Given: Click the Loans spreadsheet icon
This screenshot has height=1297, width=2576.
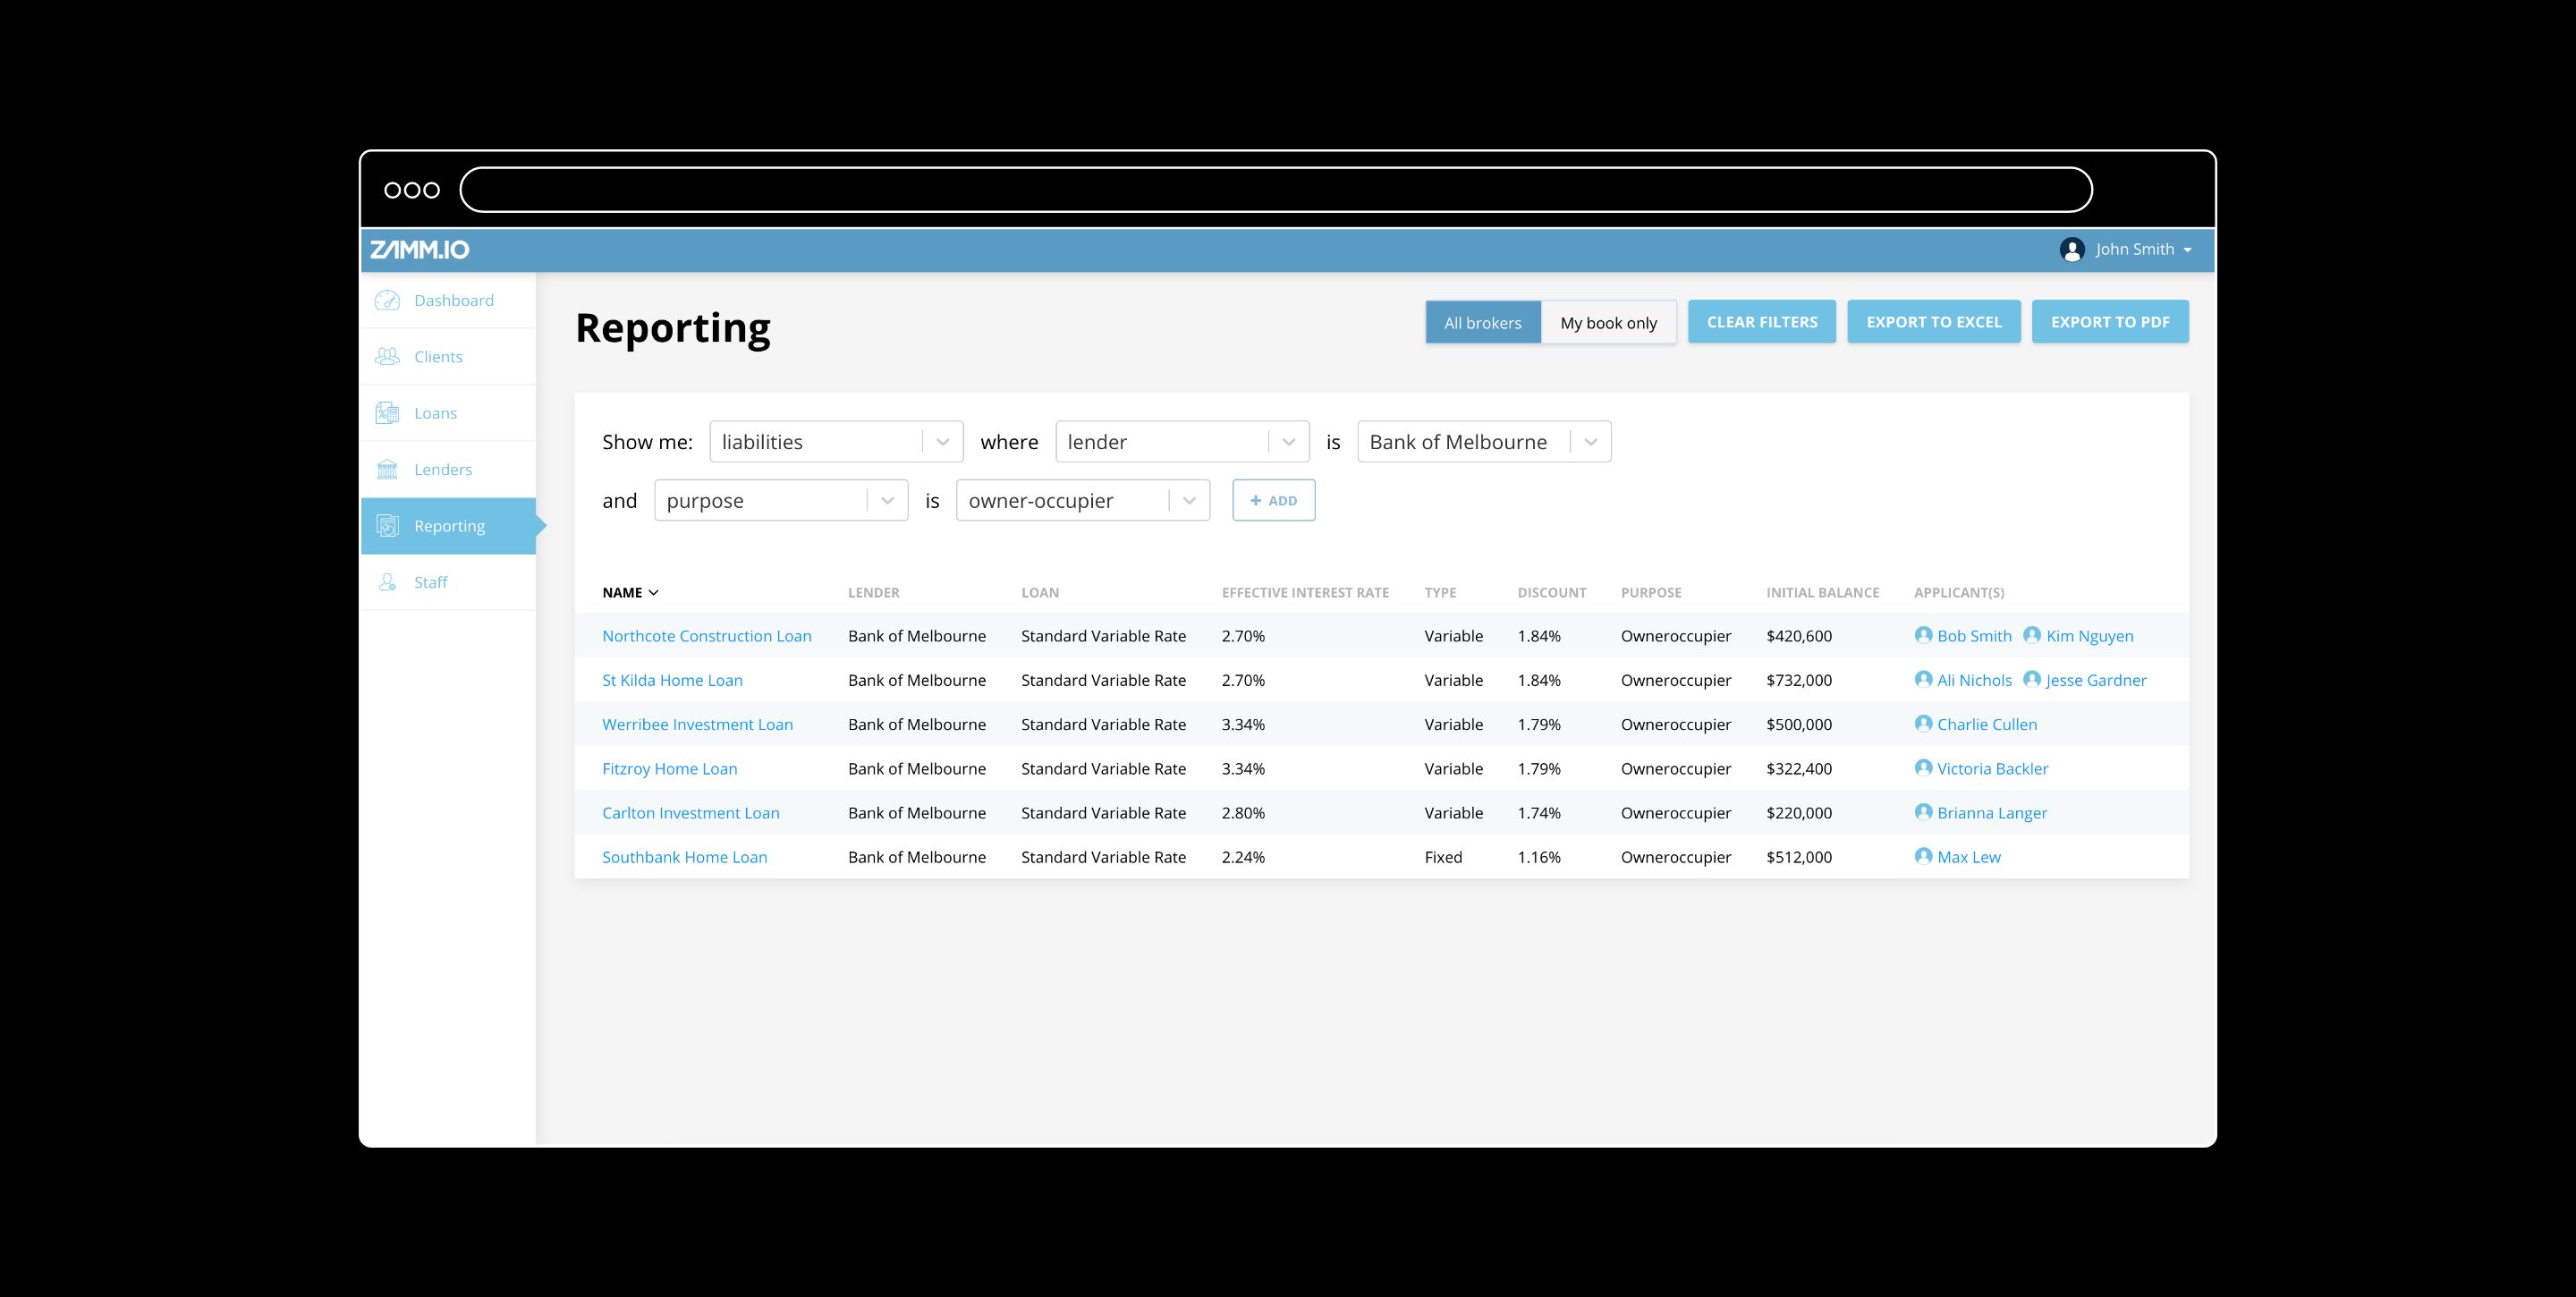Looking at the screenshot, I should 387,413.
